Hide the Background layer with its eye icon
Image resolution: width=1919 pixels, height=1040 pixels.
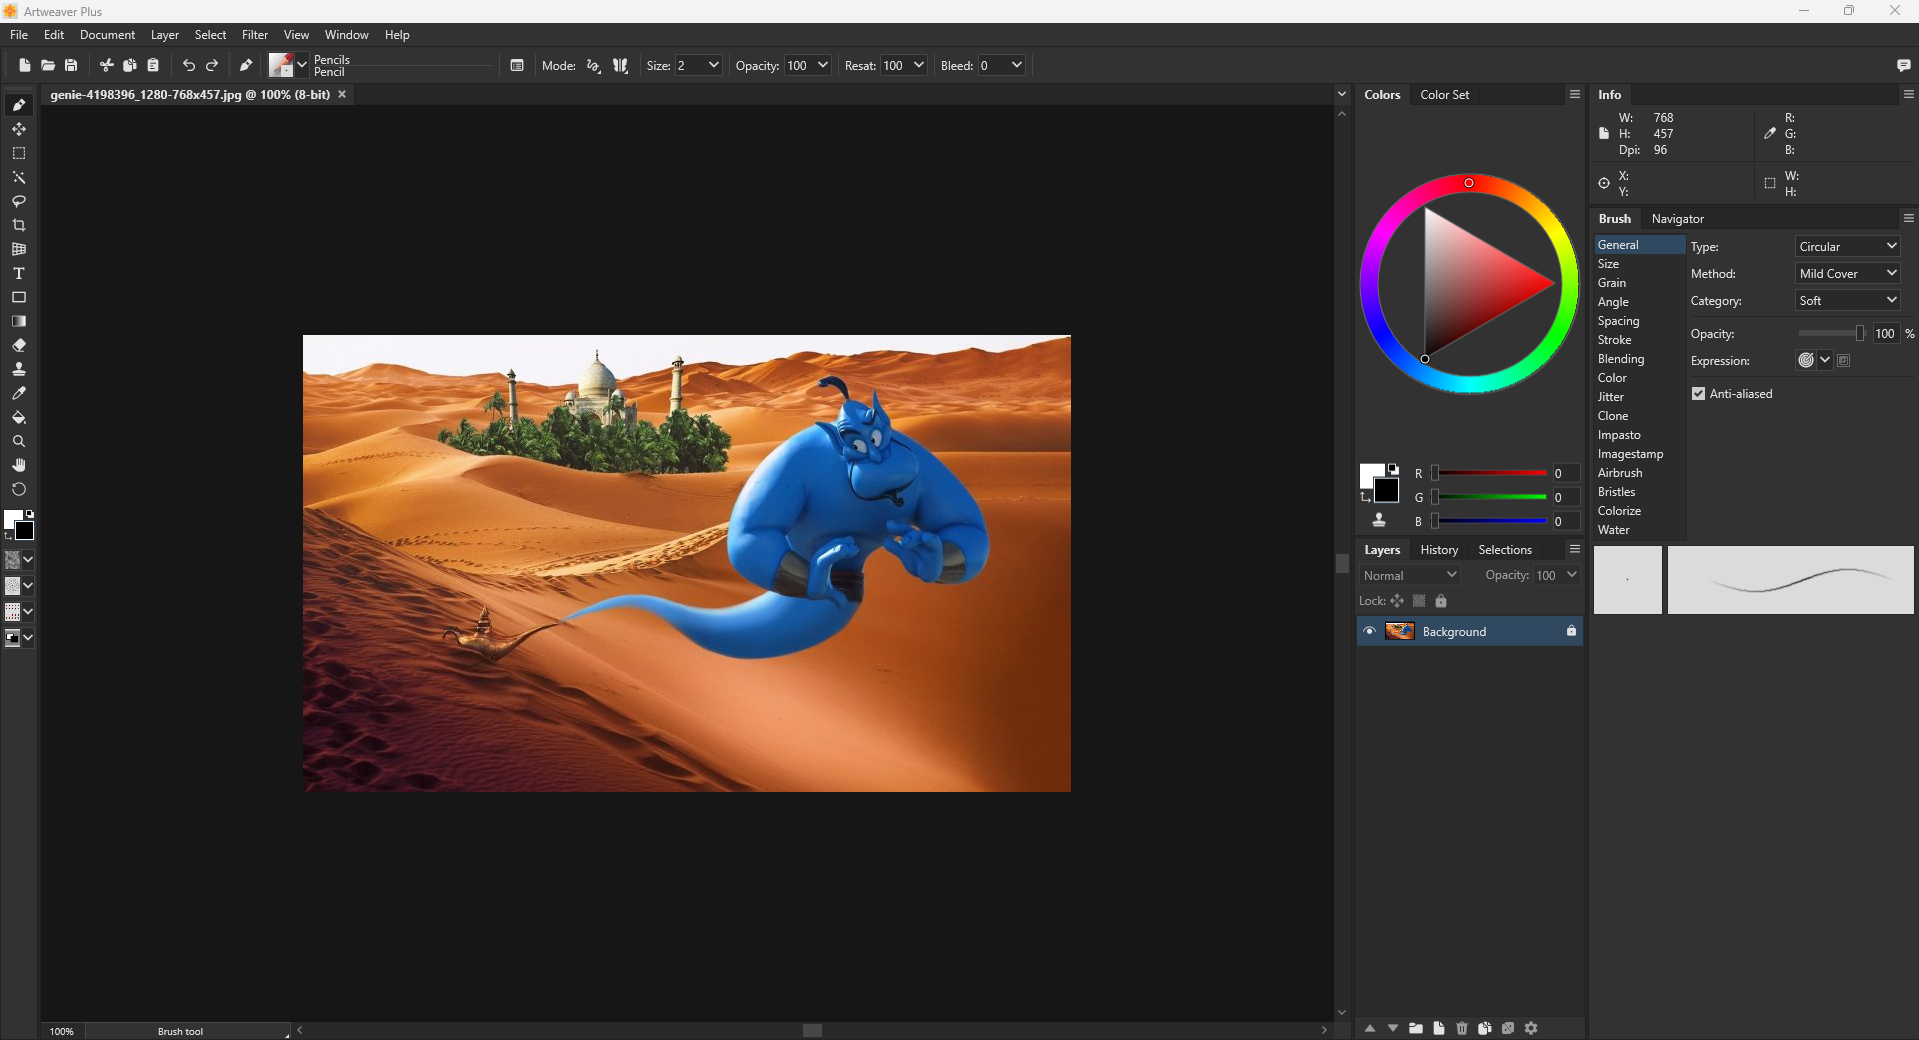click(x=1370, y=631)
